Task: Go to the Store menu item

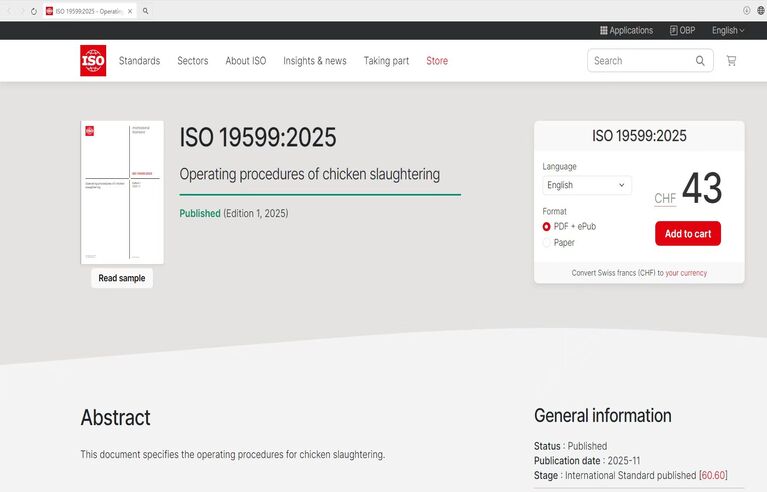Action: point(437,61)
